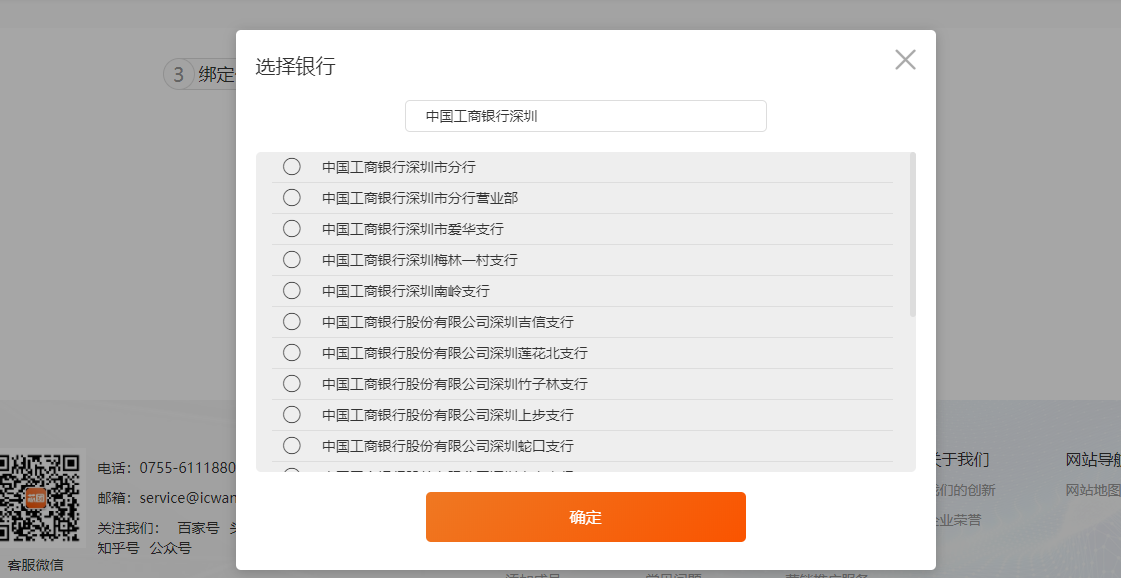Select the radio for 中国工商银行深圳市分行
Screen dimensions: 1121x578
pos(292,167)
